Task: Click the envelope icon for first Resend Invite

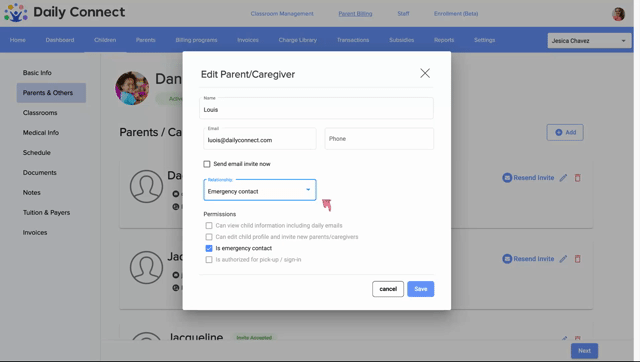Action: tap(507, 178)
